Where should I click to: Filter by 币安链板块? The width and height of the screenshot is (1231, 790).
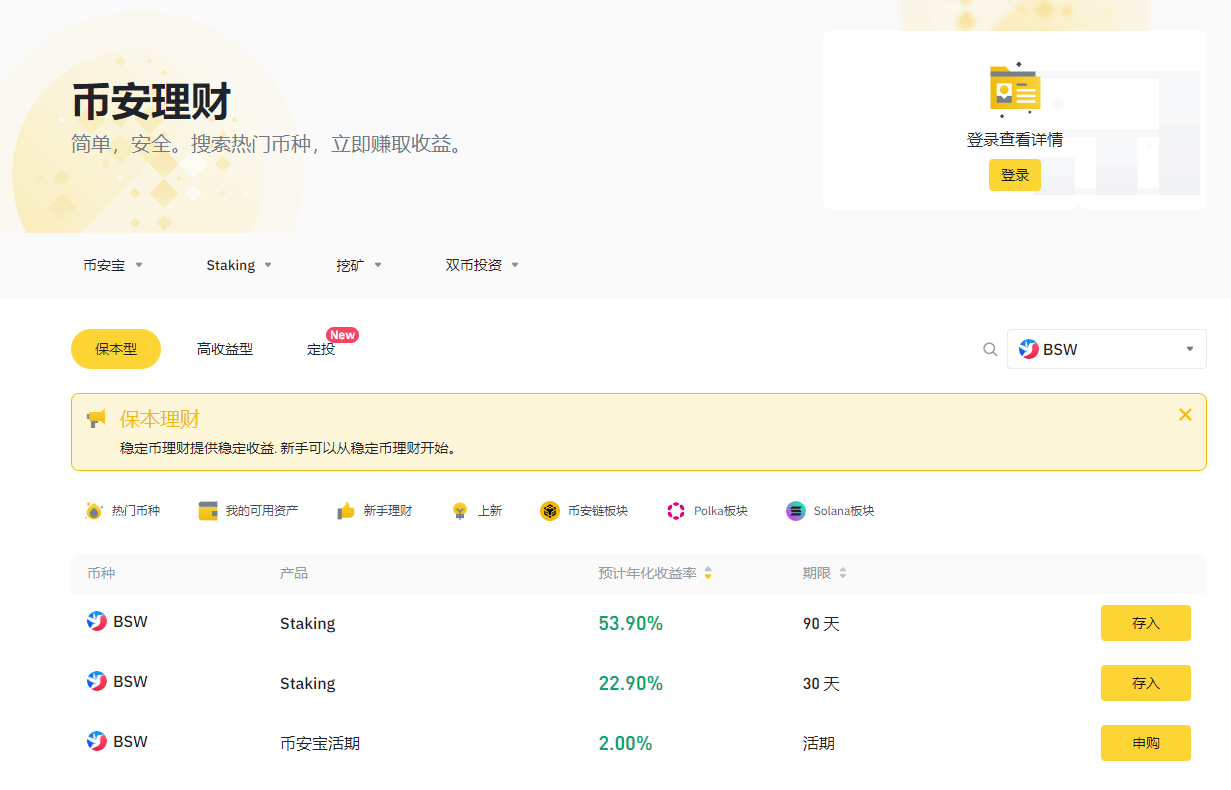(584, 511)
